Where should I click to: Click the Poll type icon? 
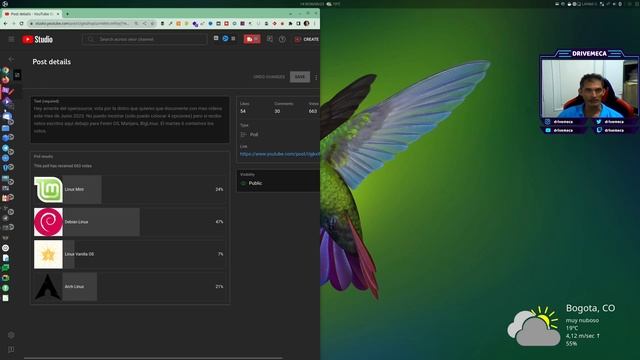tap(244, 134)
